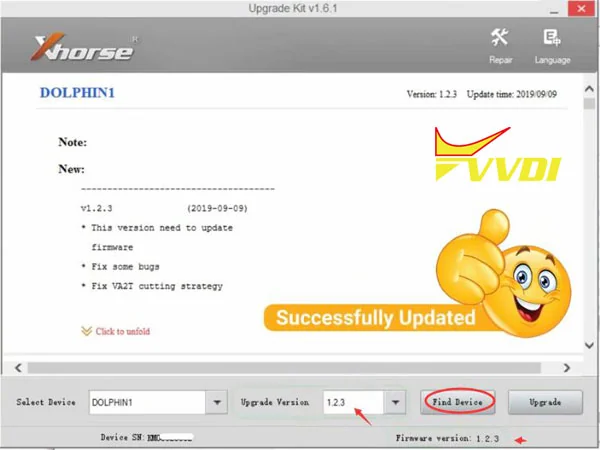The width and height of the screenshot is (600, 450).
Task: Click 'Firmware version: 1.2.3' status text
Action: click(447, 439)
